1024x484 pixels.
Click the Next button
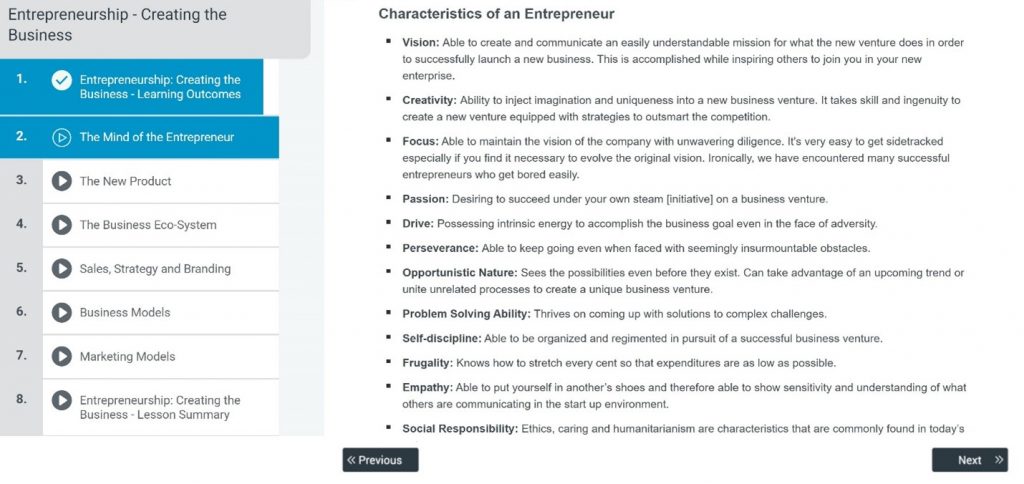click(x=969, y=460)
